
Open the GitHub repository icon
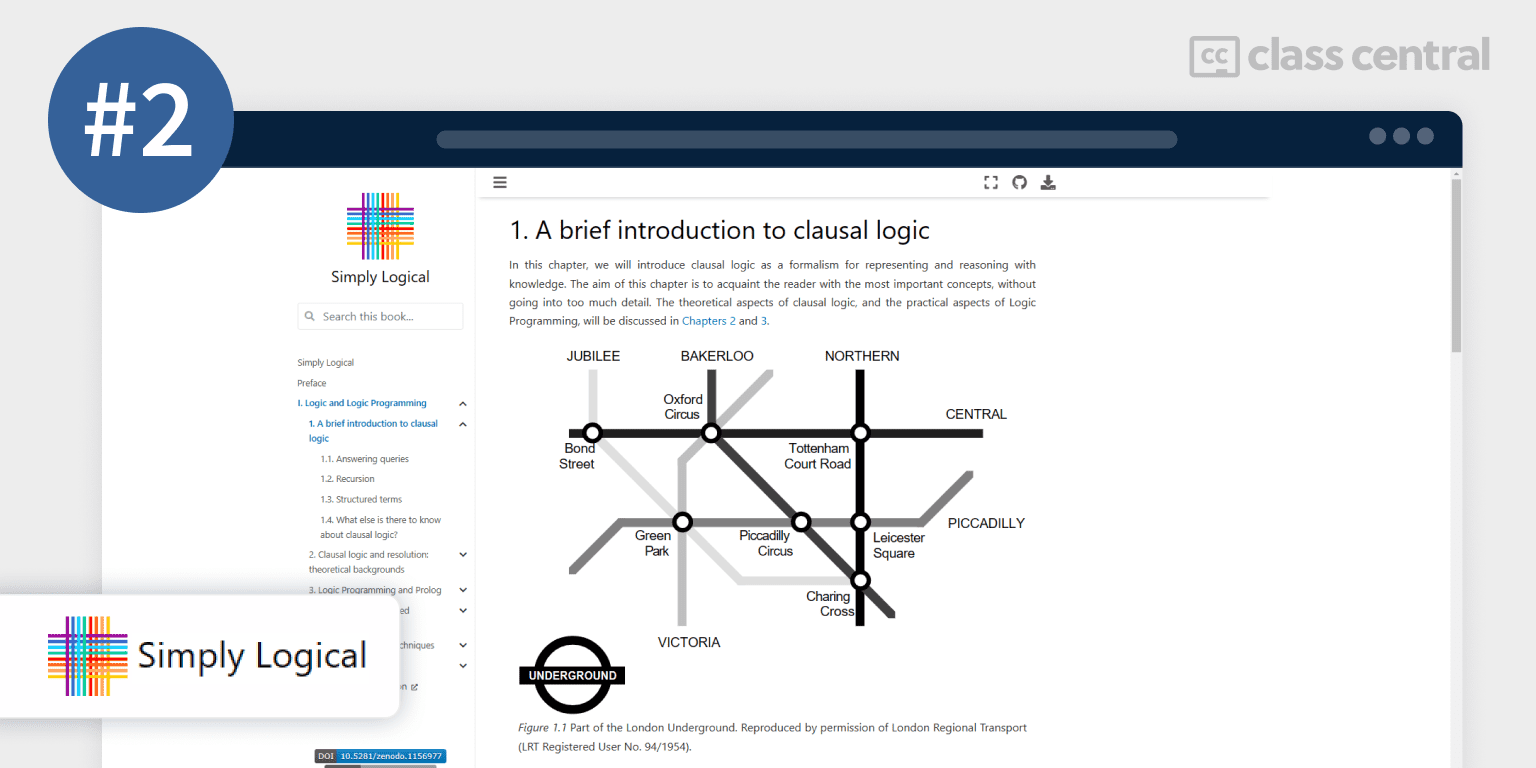pos(1019,182)
